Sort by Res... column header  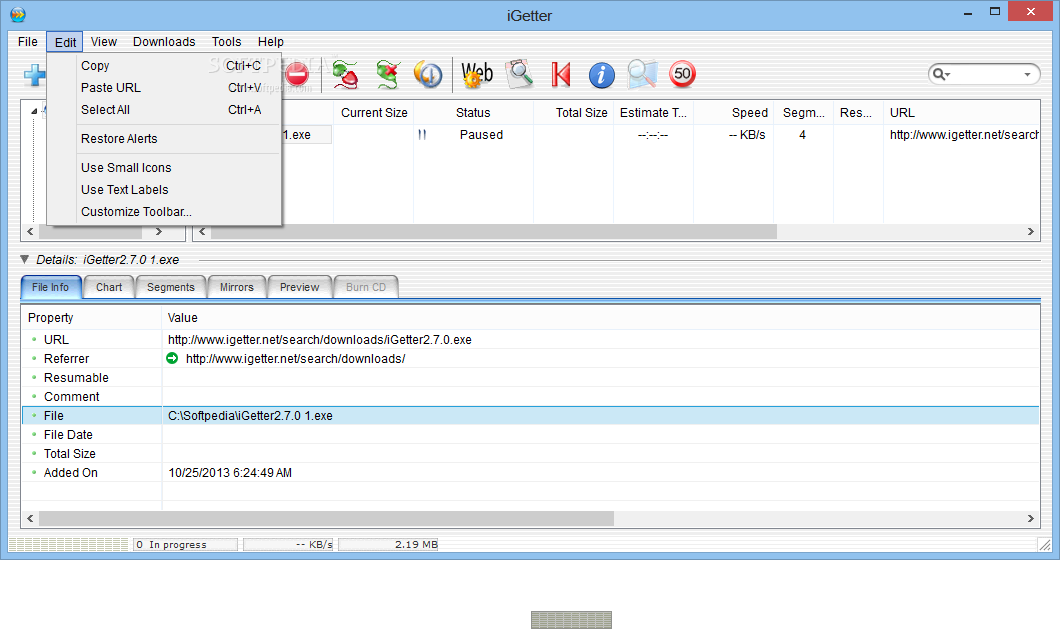(x=859, y=113)
